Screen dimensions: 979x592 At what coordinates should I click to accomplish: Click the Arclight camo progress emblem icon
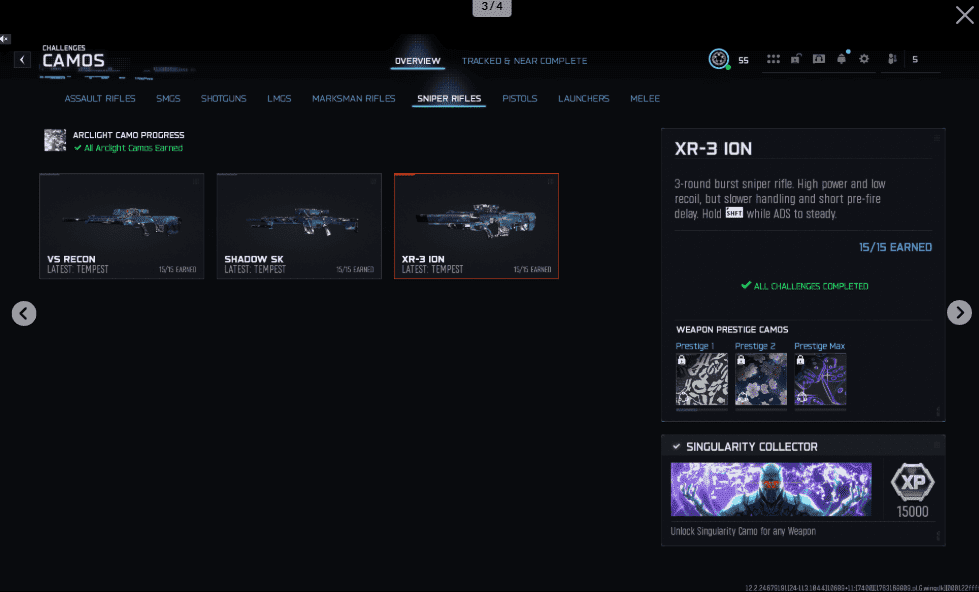click(54, 140)
